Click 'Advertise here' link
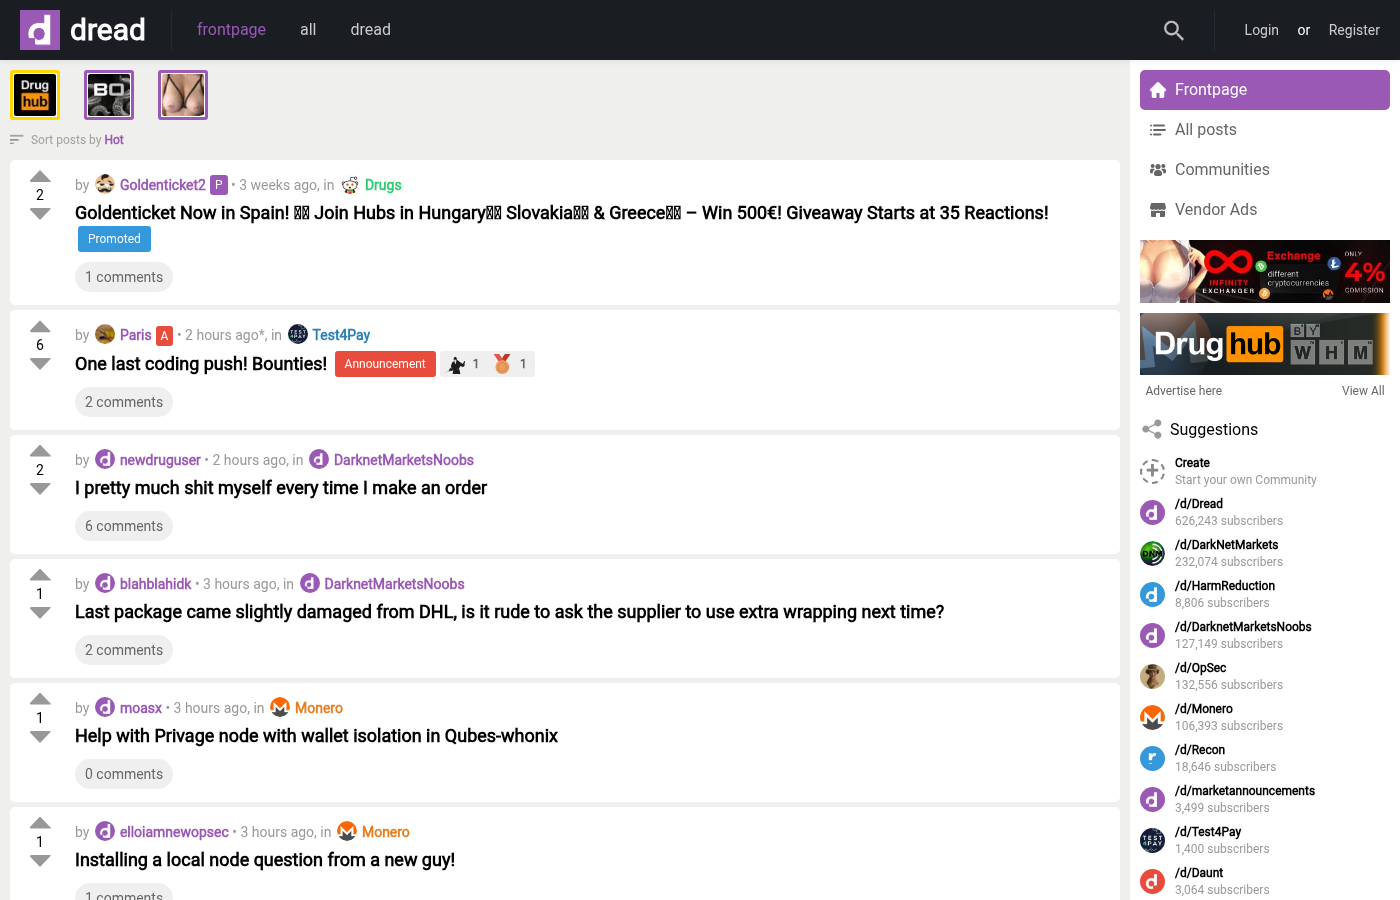The width and height of the screenshot is (1400, 900). coord(1183,391)
